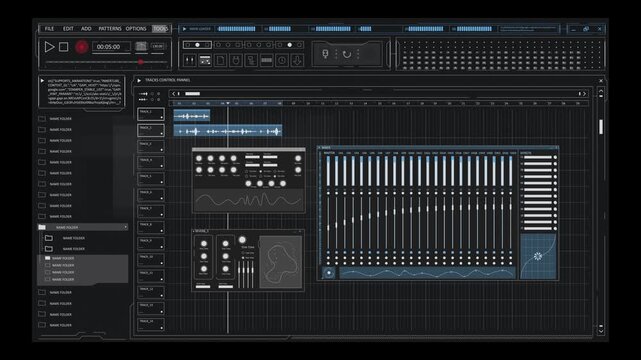This screenshot has height=360, width=641.
Task: Open the PATTERNS menu
Action: pyautogui.click(x=110, y=29)
